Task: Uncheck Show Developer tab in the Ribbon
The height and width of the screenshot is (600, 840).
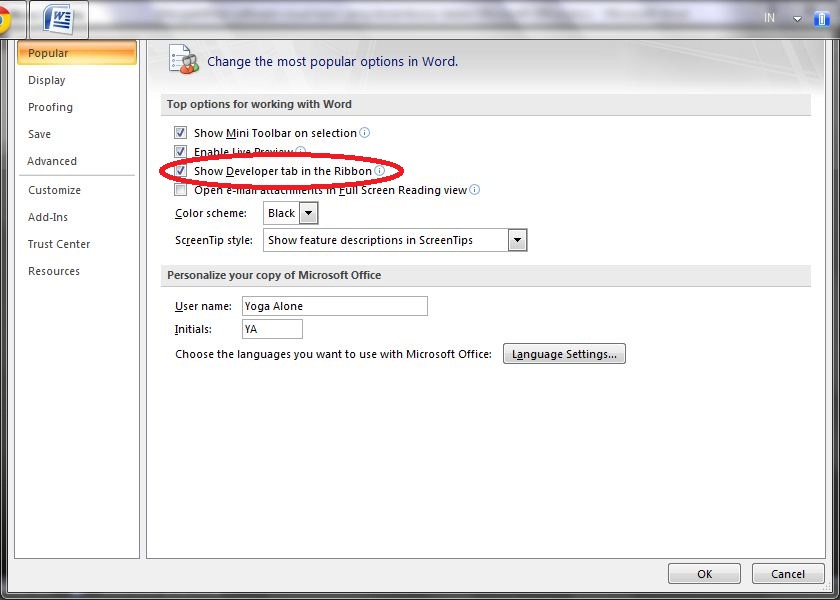Action: [x=181, y=171]
